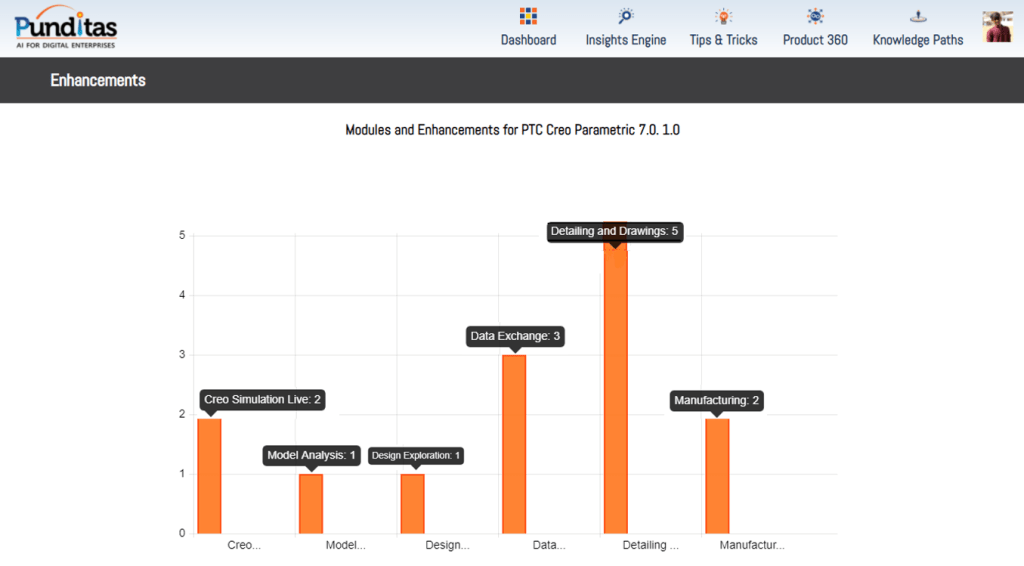This screenshot has height=566, width=1024.
Task: Click the chart title for PTC Creo Parametric
Action: 512,130
